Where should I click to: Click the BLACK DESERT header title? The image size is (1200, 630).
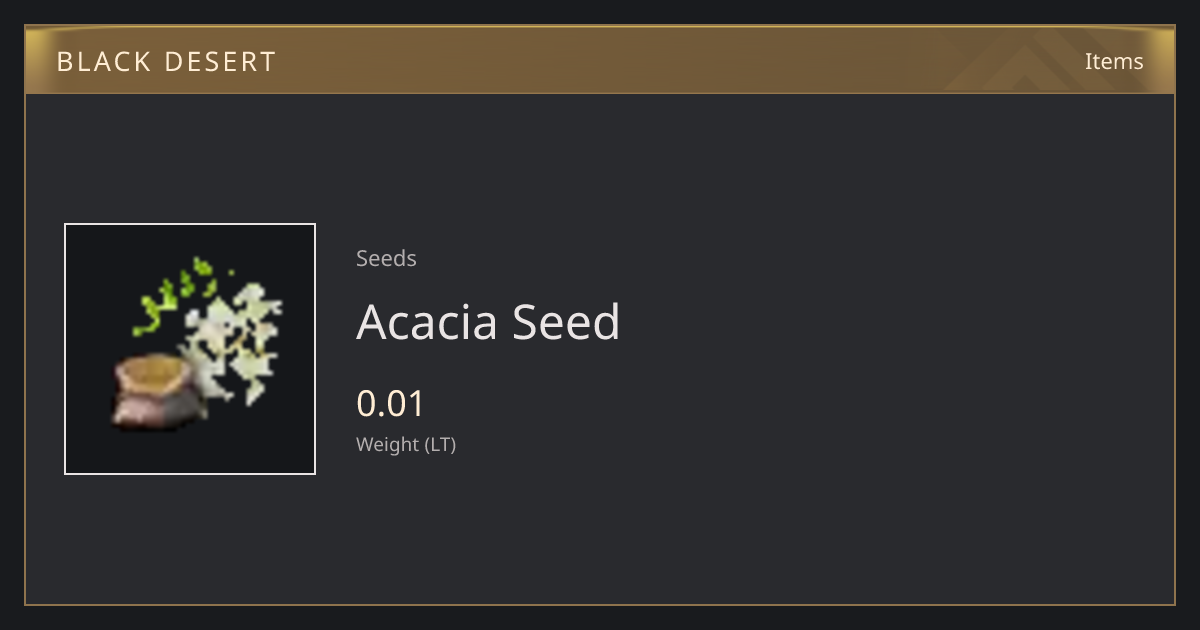pos(166,62)
